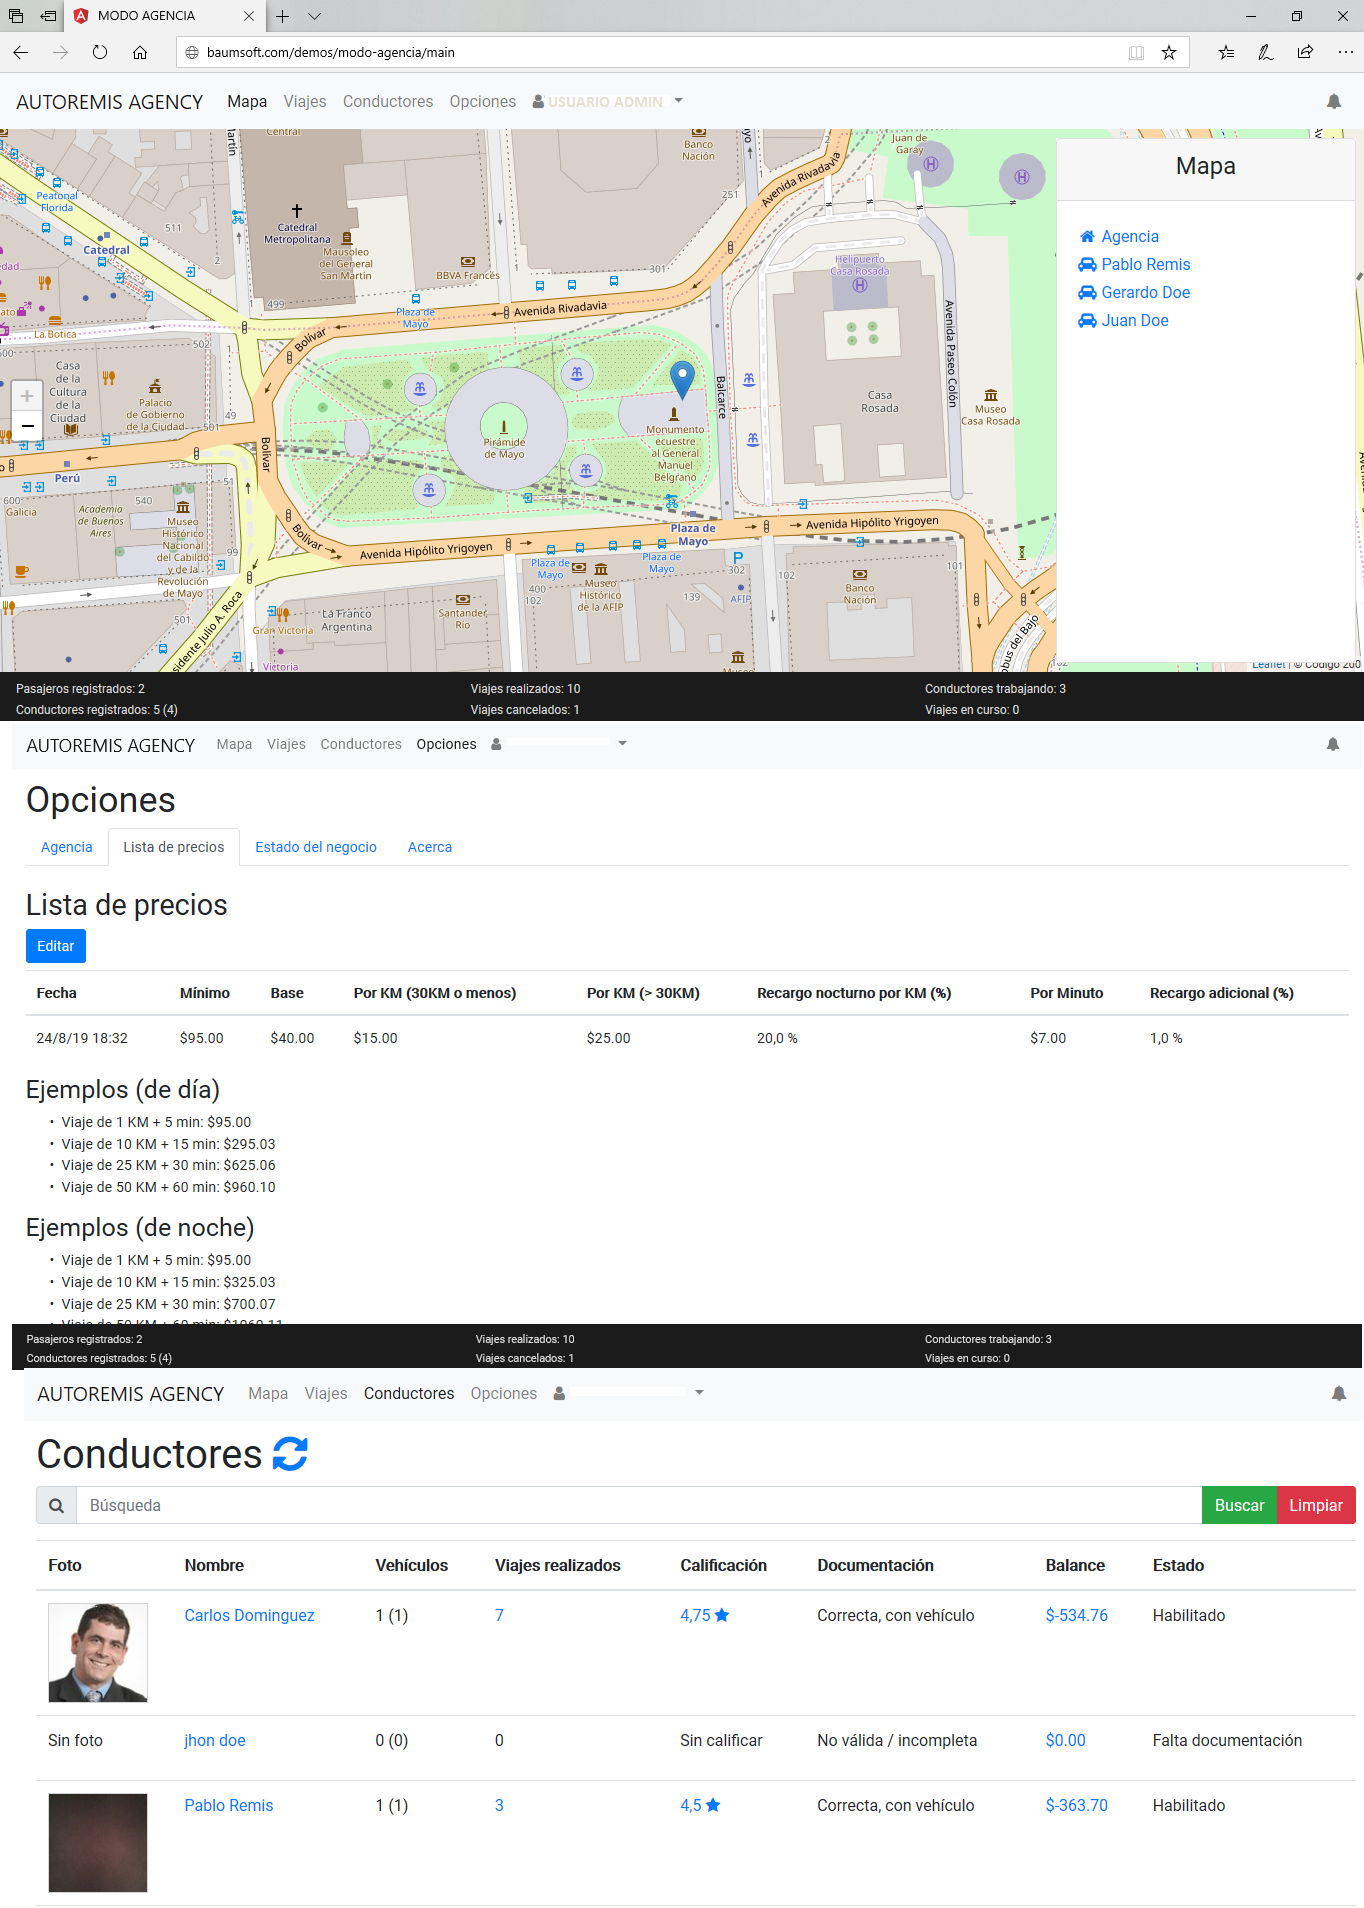
Task: Open Carlos Dominguez driver profile link
Action: pos(249,1616)
